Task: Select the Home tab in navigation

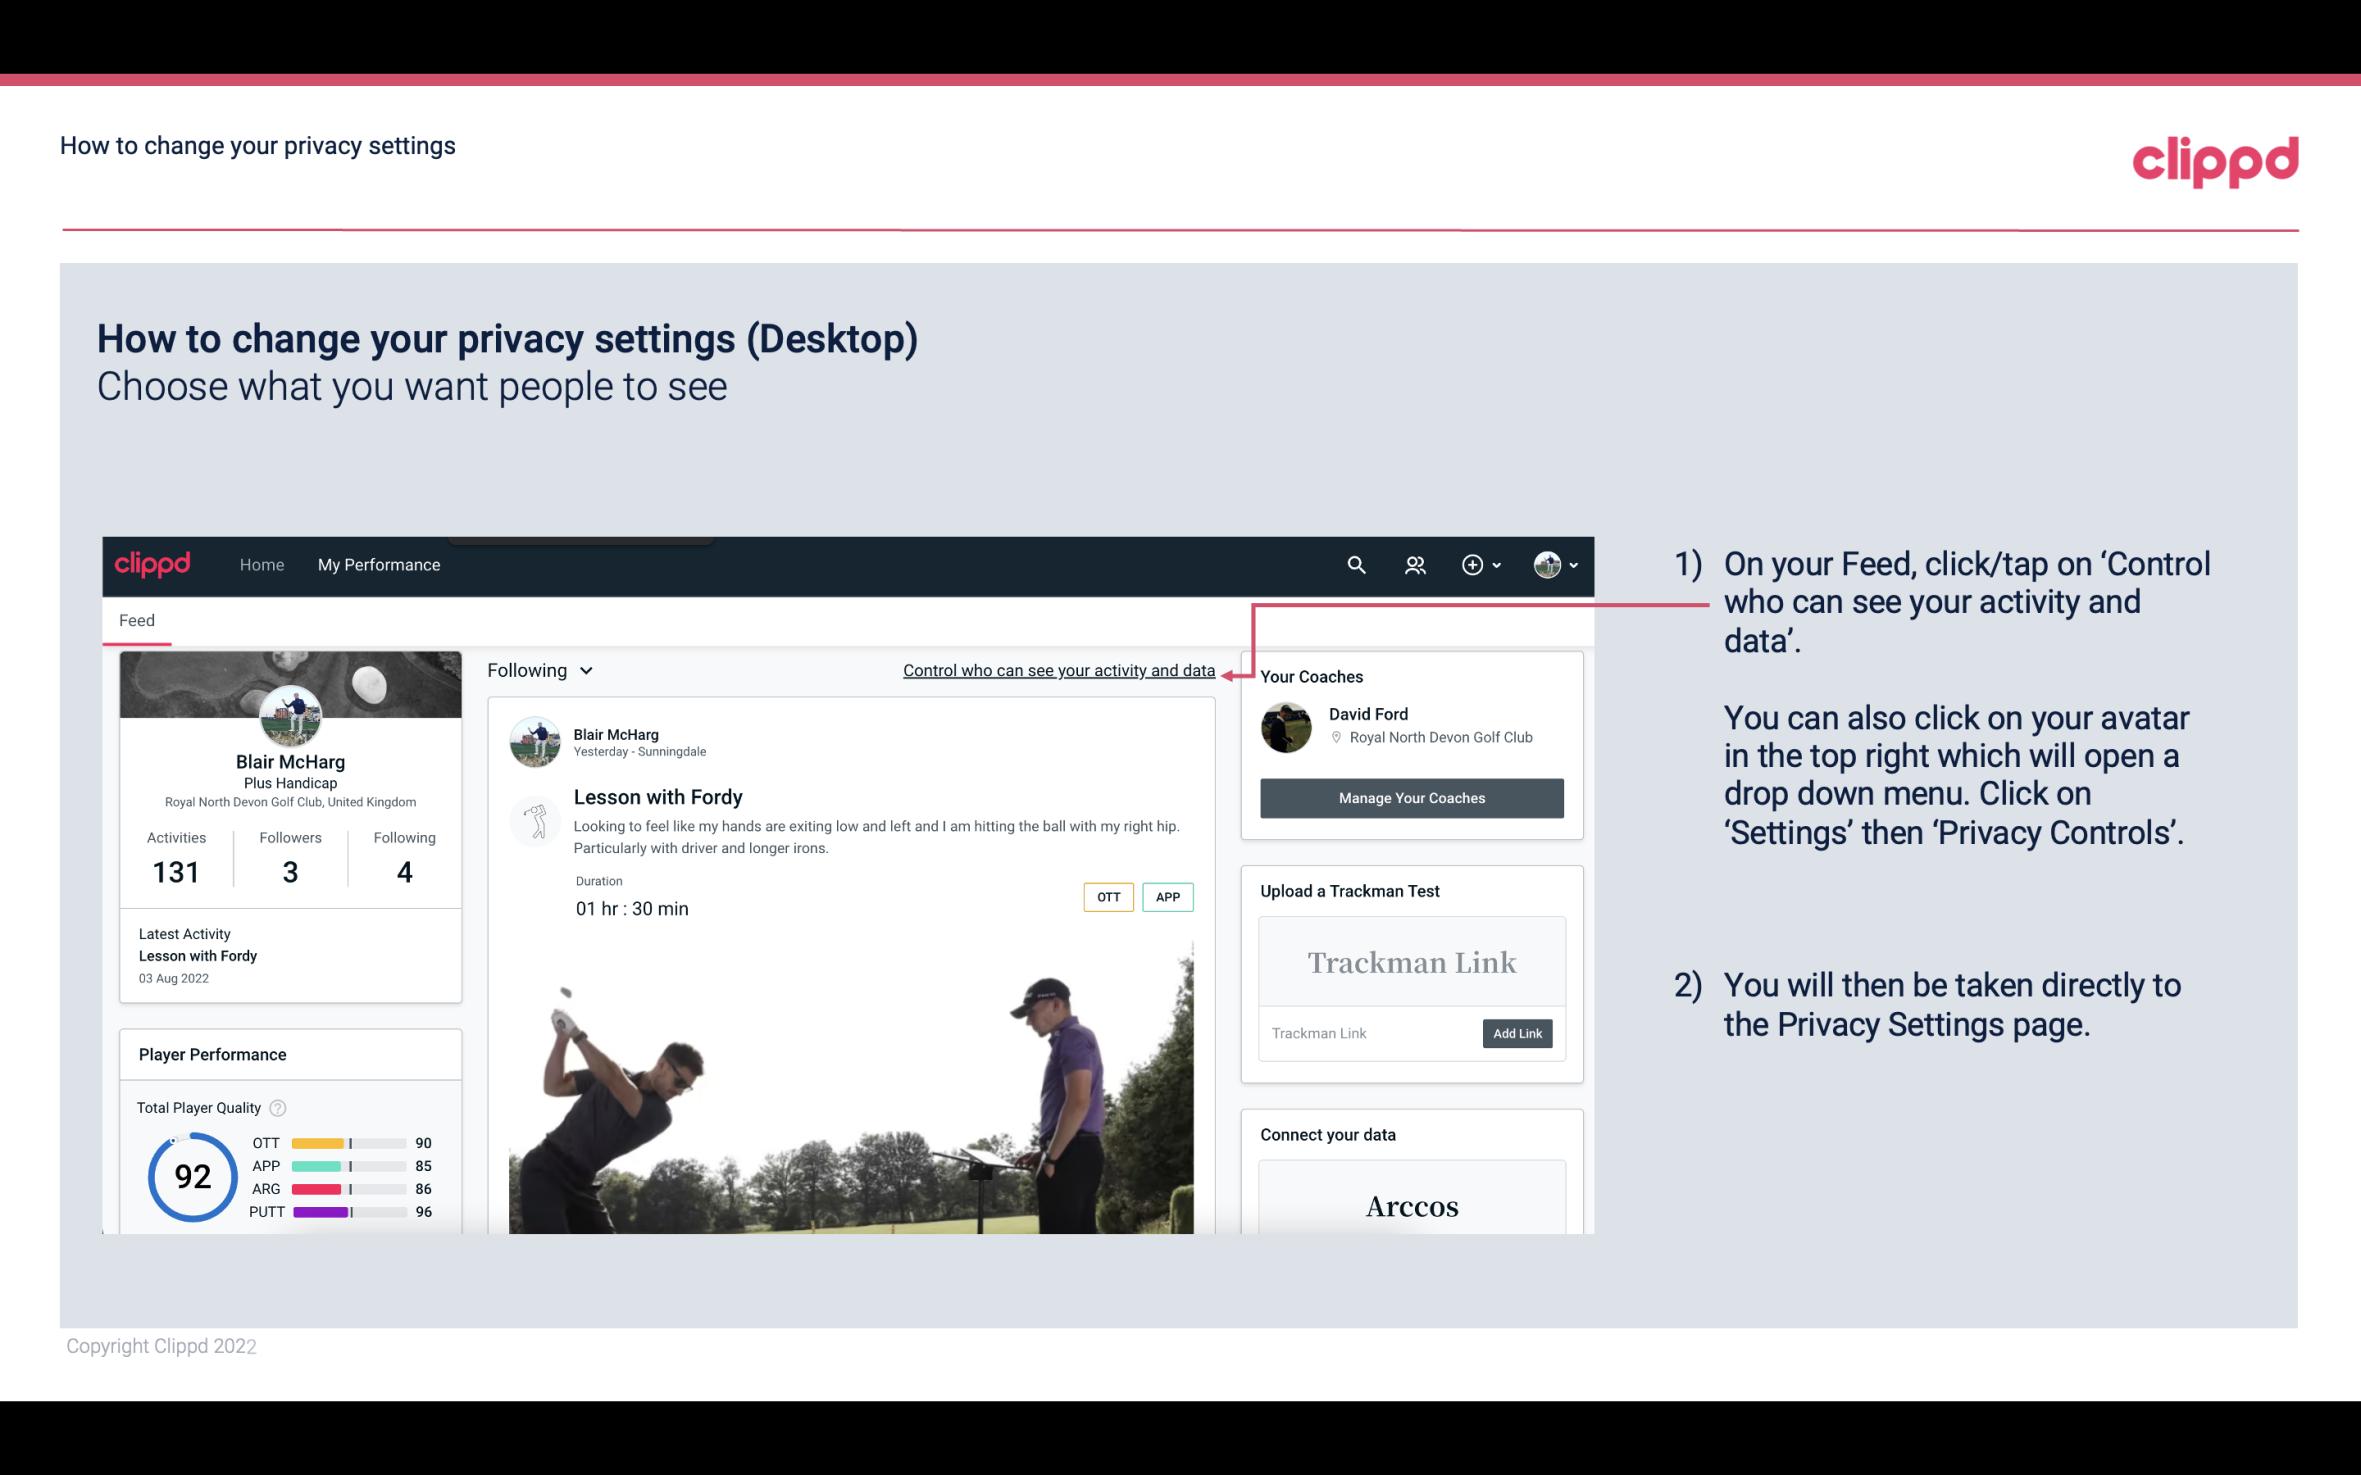Action: (x=260, y=564)
